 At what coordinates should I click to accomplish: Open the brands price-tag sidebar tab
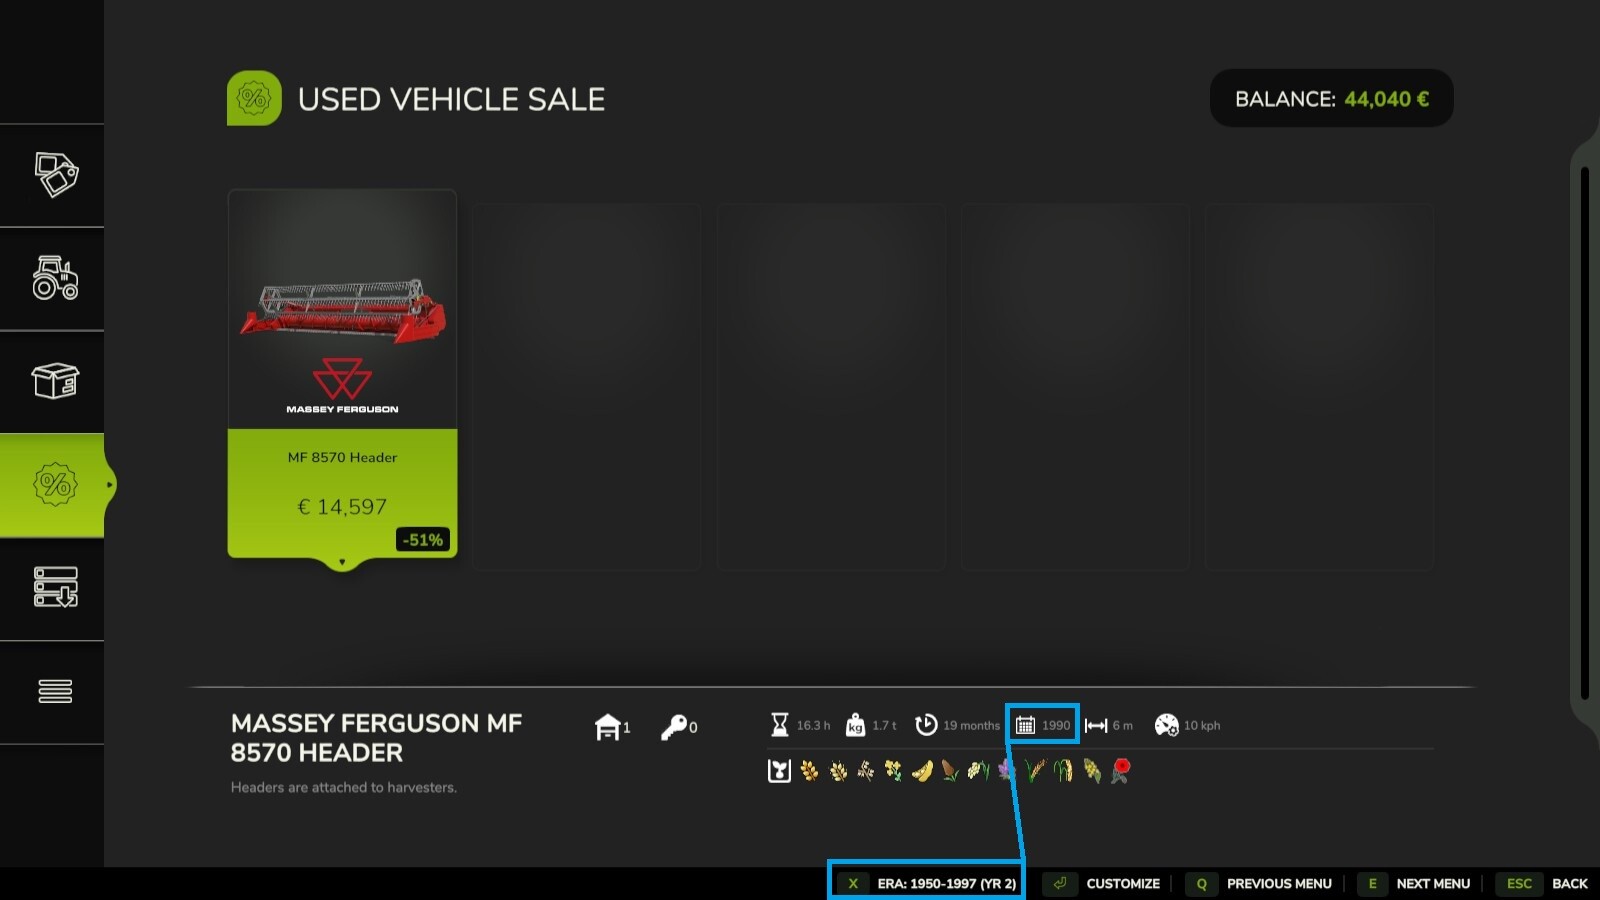(x=55, y=175)
